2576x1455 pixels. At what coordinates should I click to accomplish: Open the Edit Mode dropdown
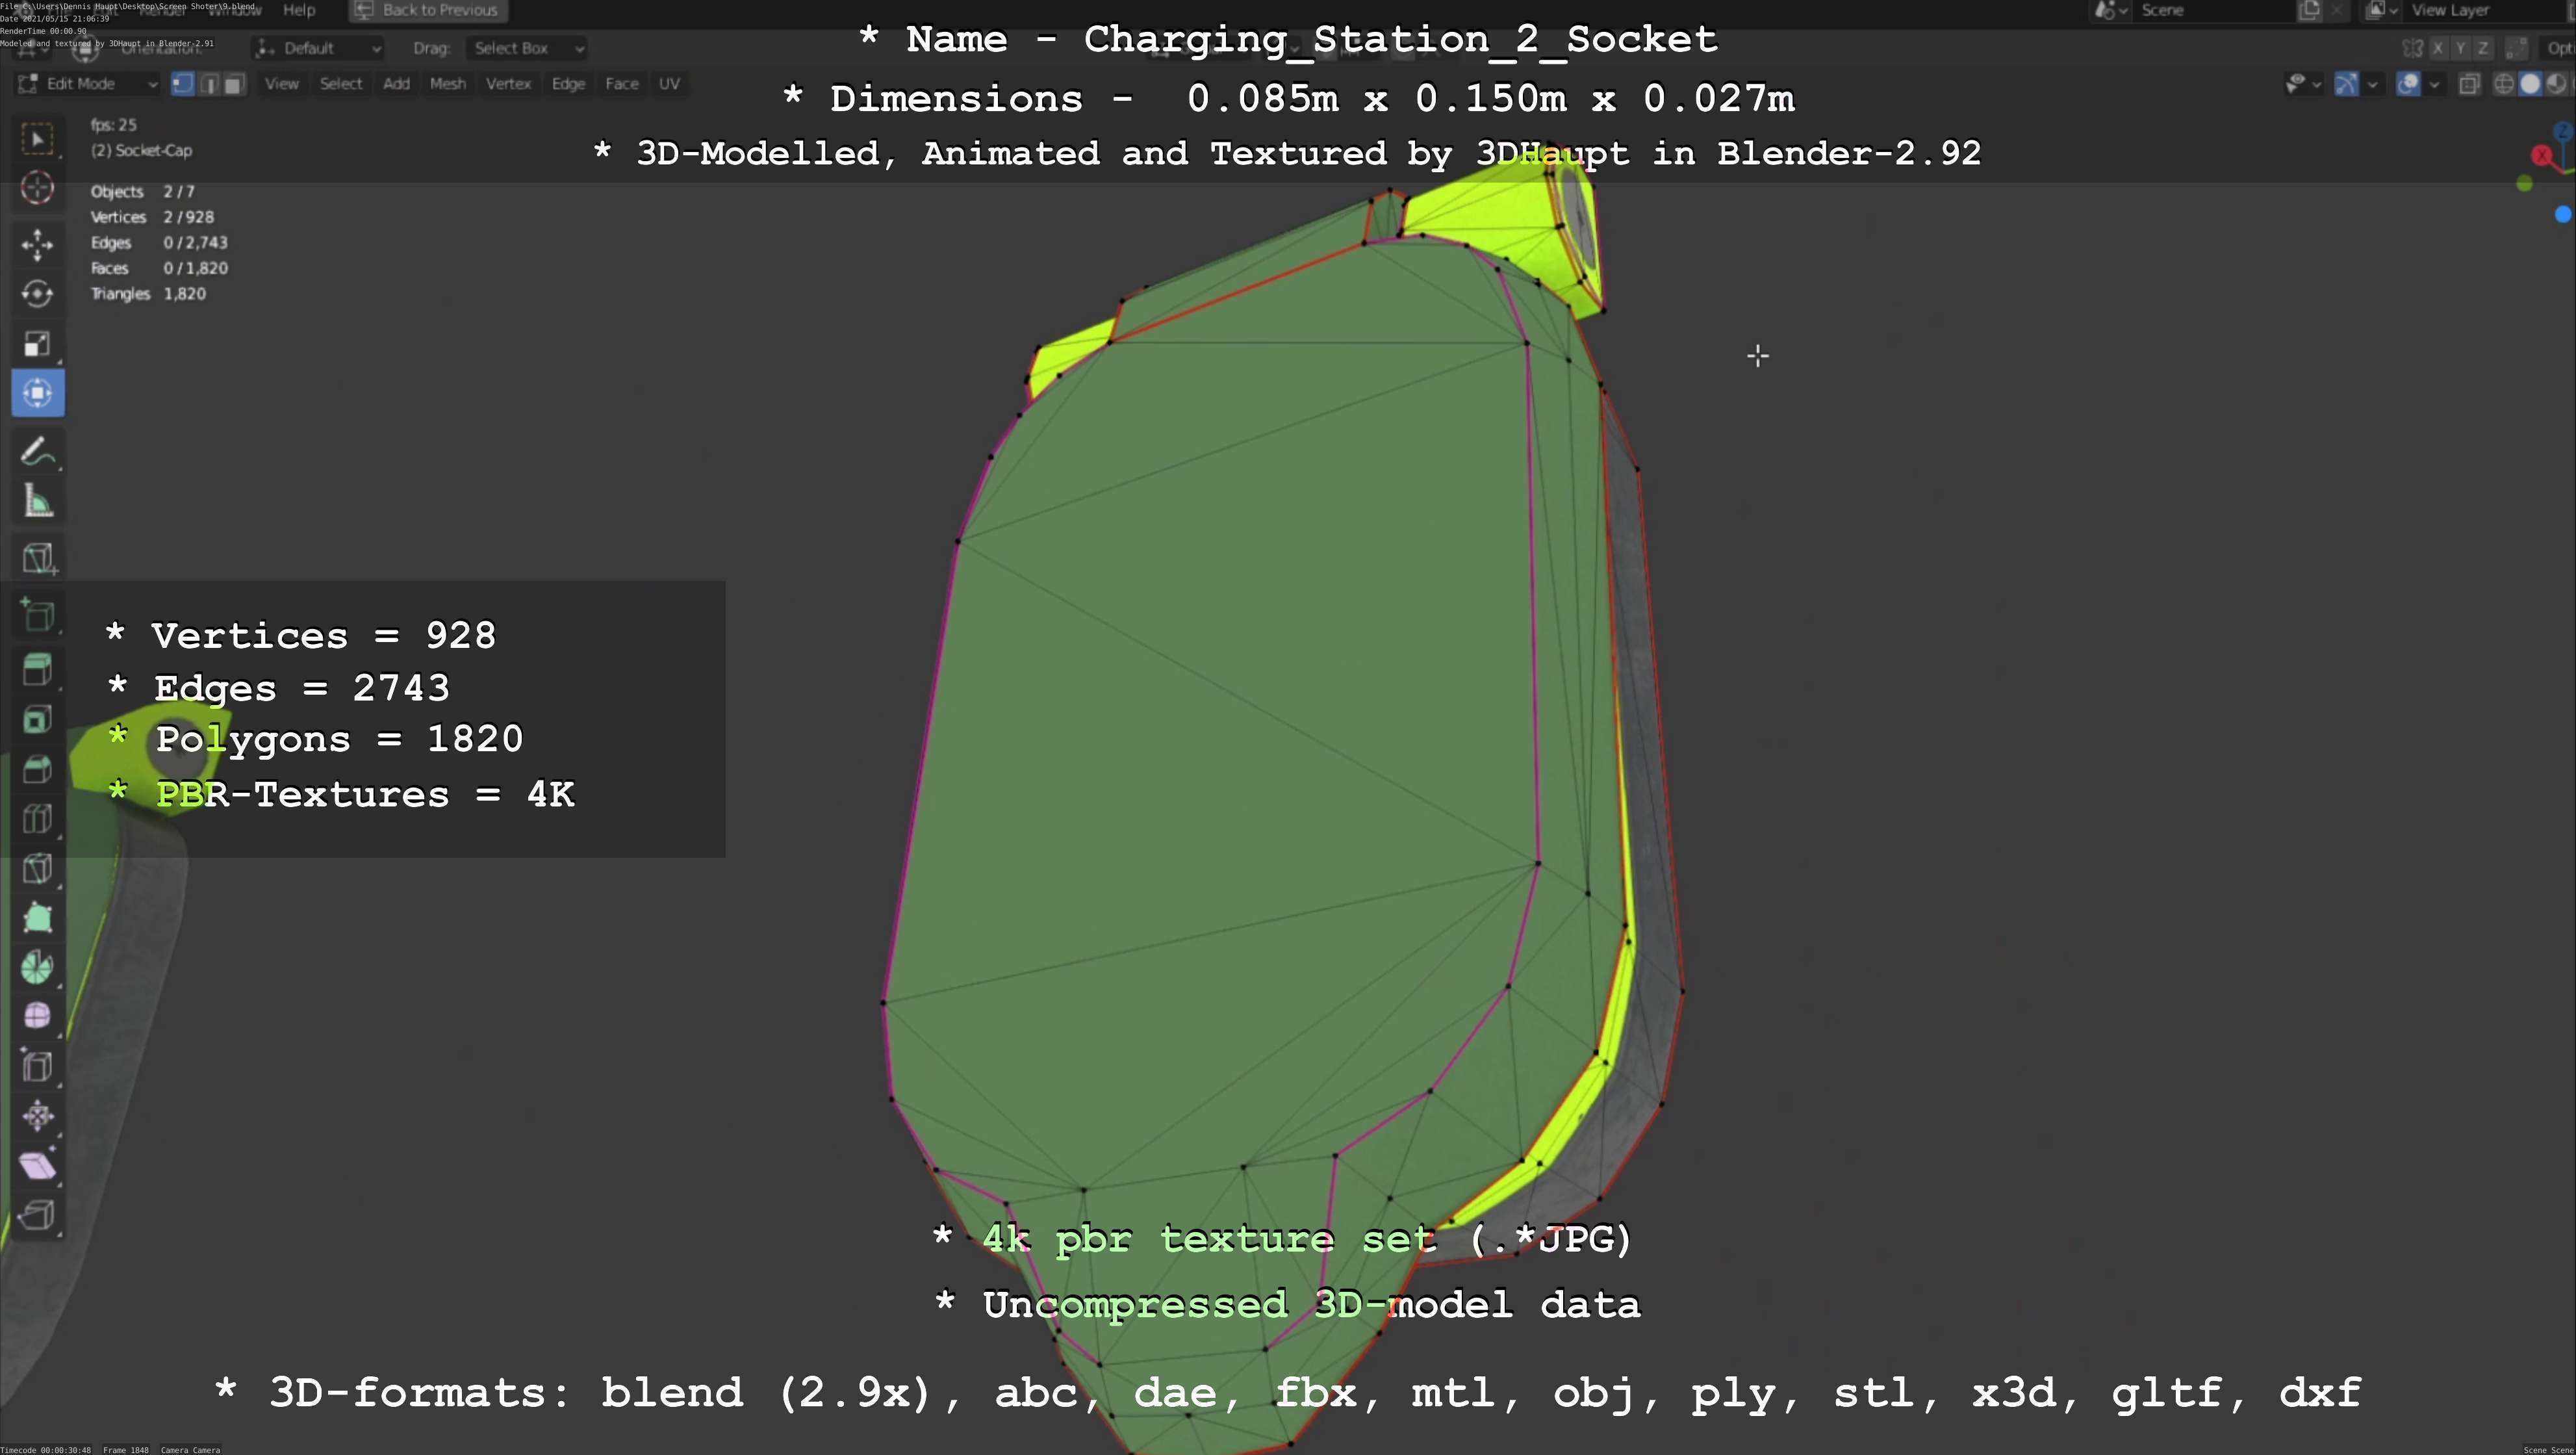click(x=88, y=84)
